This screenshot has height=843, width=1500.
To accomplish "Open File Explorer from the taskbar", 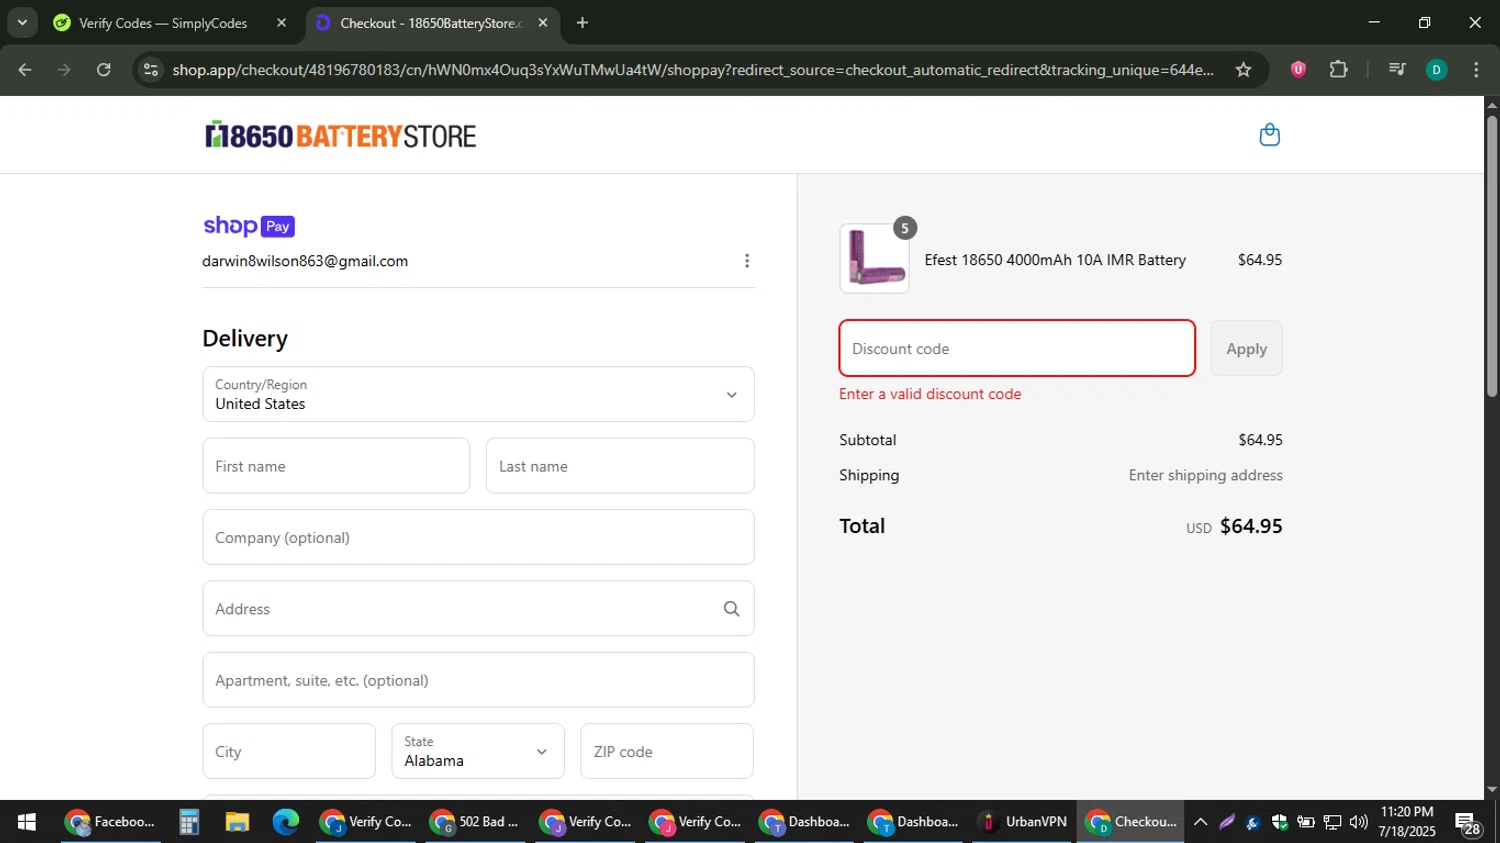I will (x=237, y=822).
